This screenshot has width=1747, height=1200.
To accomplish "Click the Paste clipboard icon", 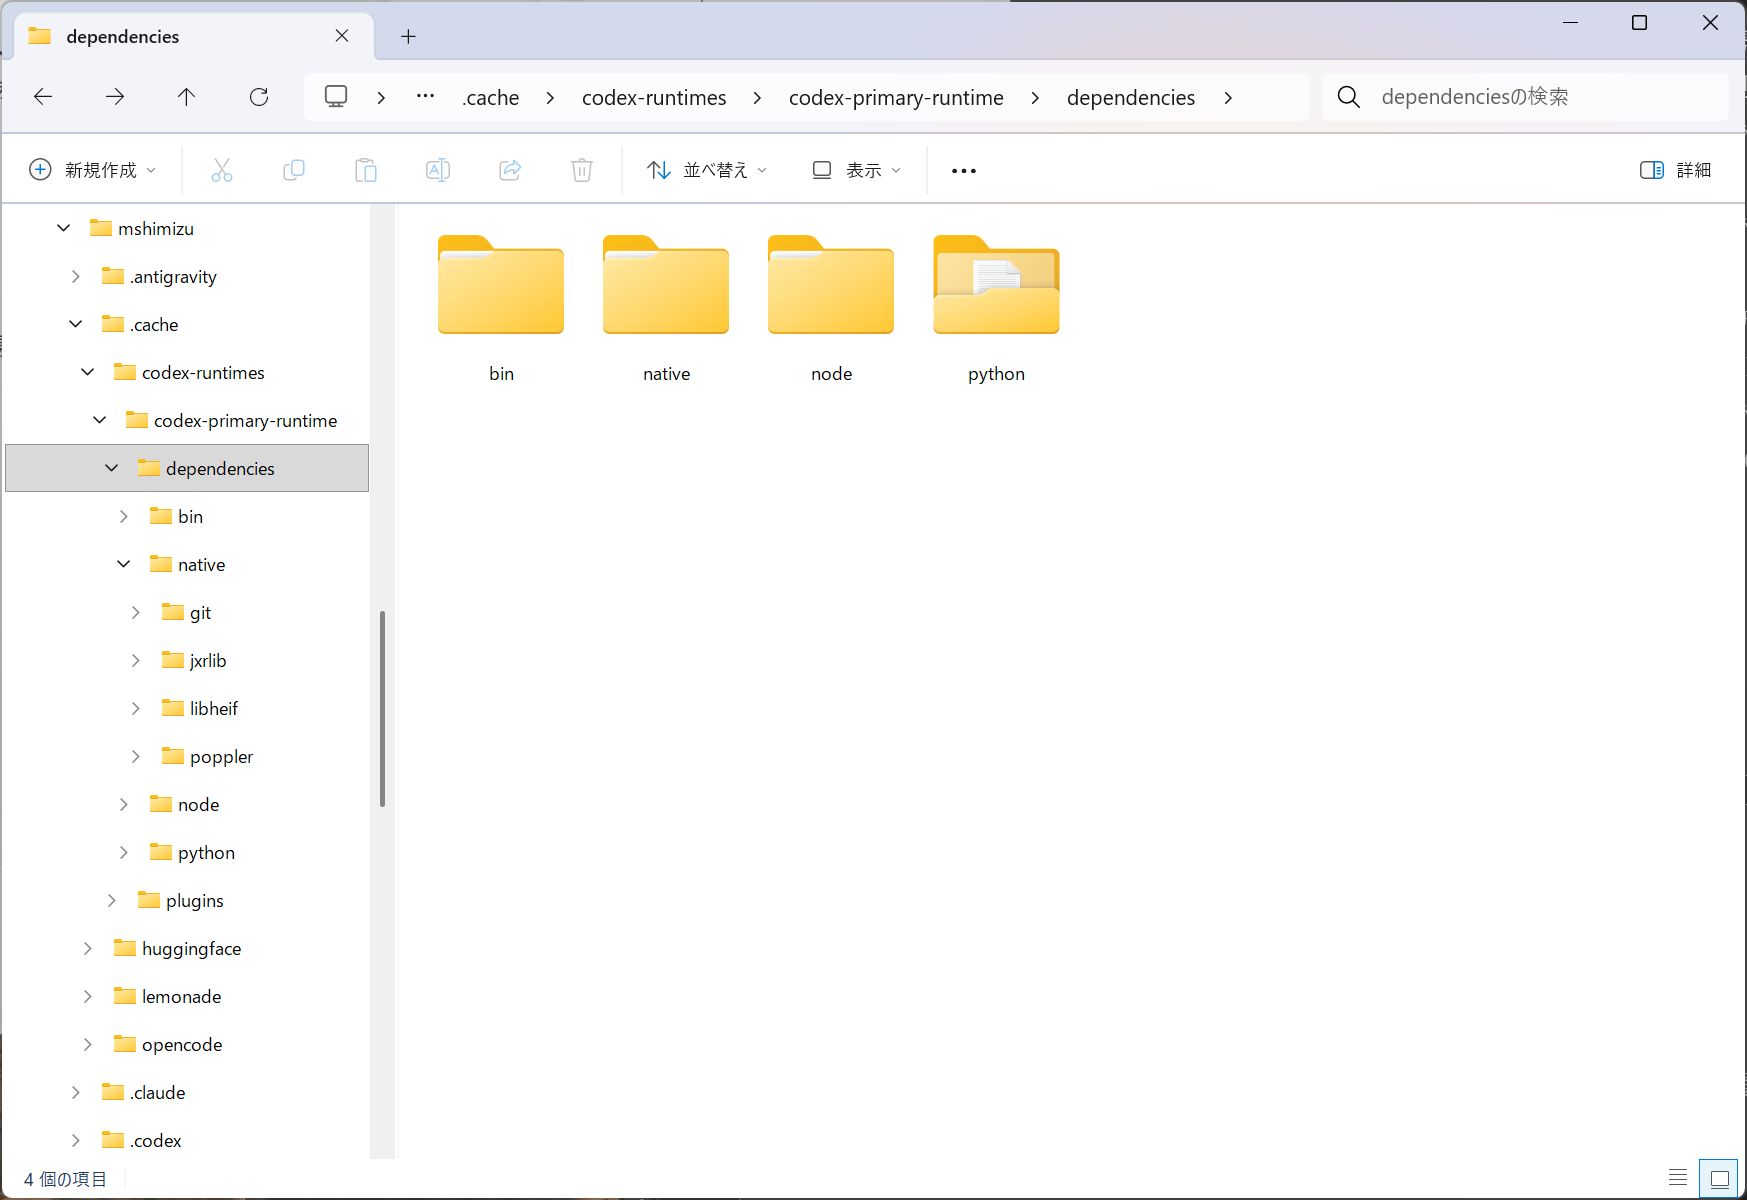I will tap(366, 170).
